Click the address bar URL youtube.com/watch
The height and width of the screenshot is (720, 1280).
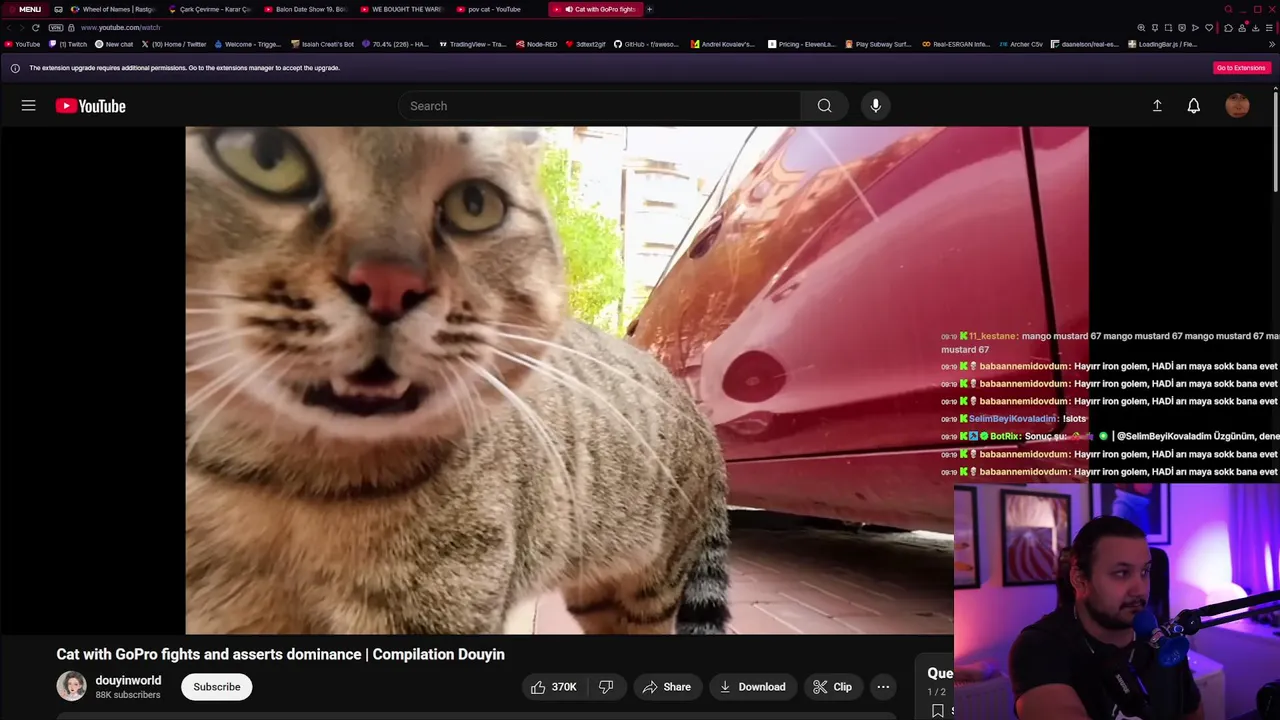[120, 28]
